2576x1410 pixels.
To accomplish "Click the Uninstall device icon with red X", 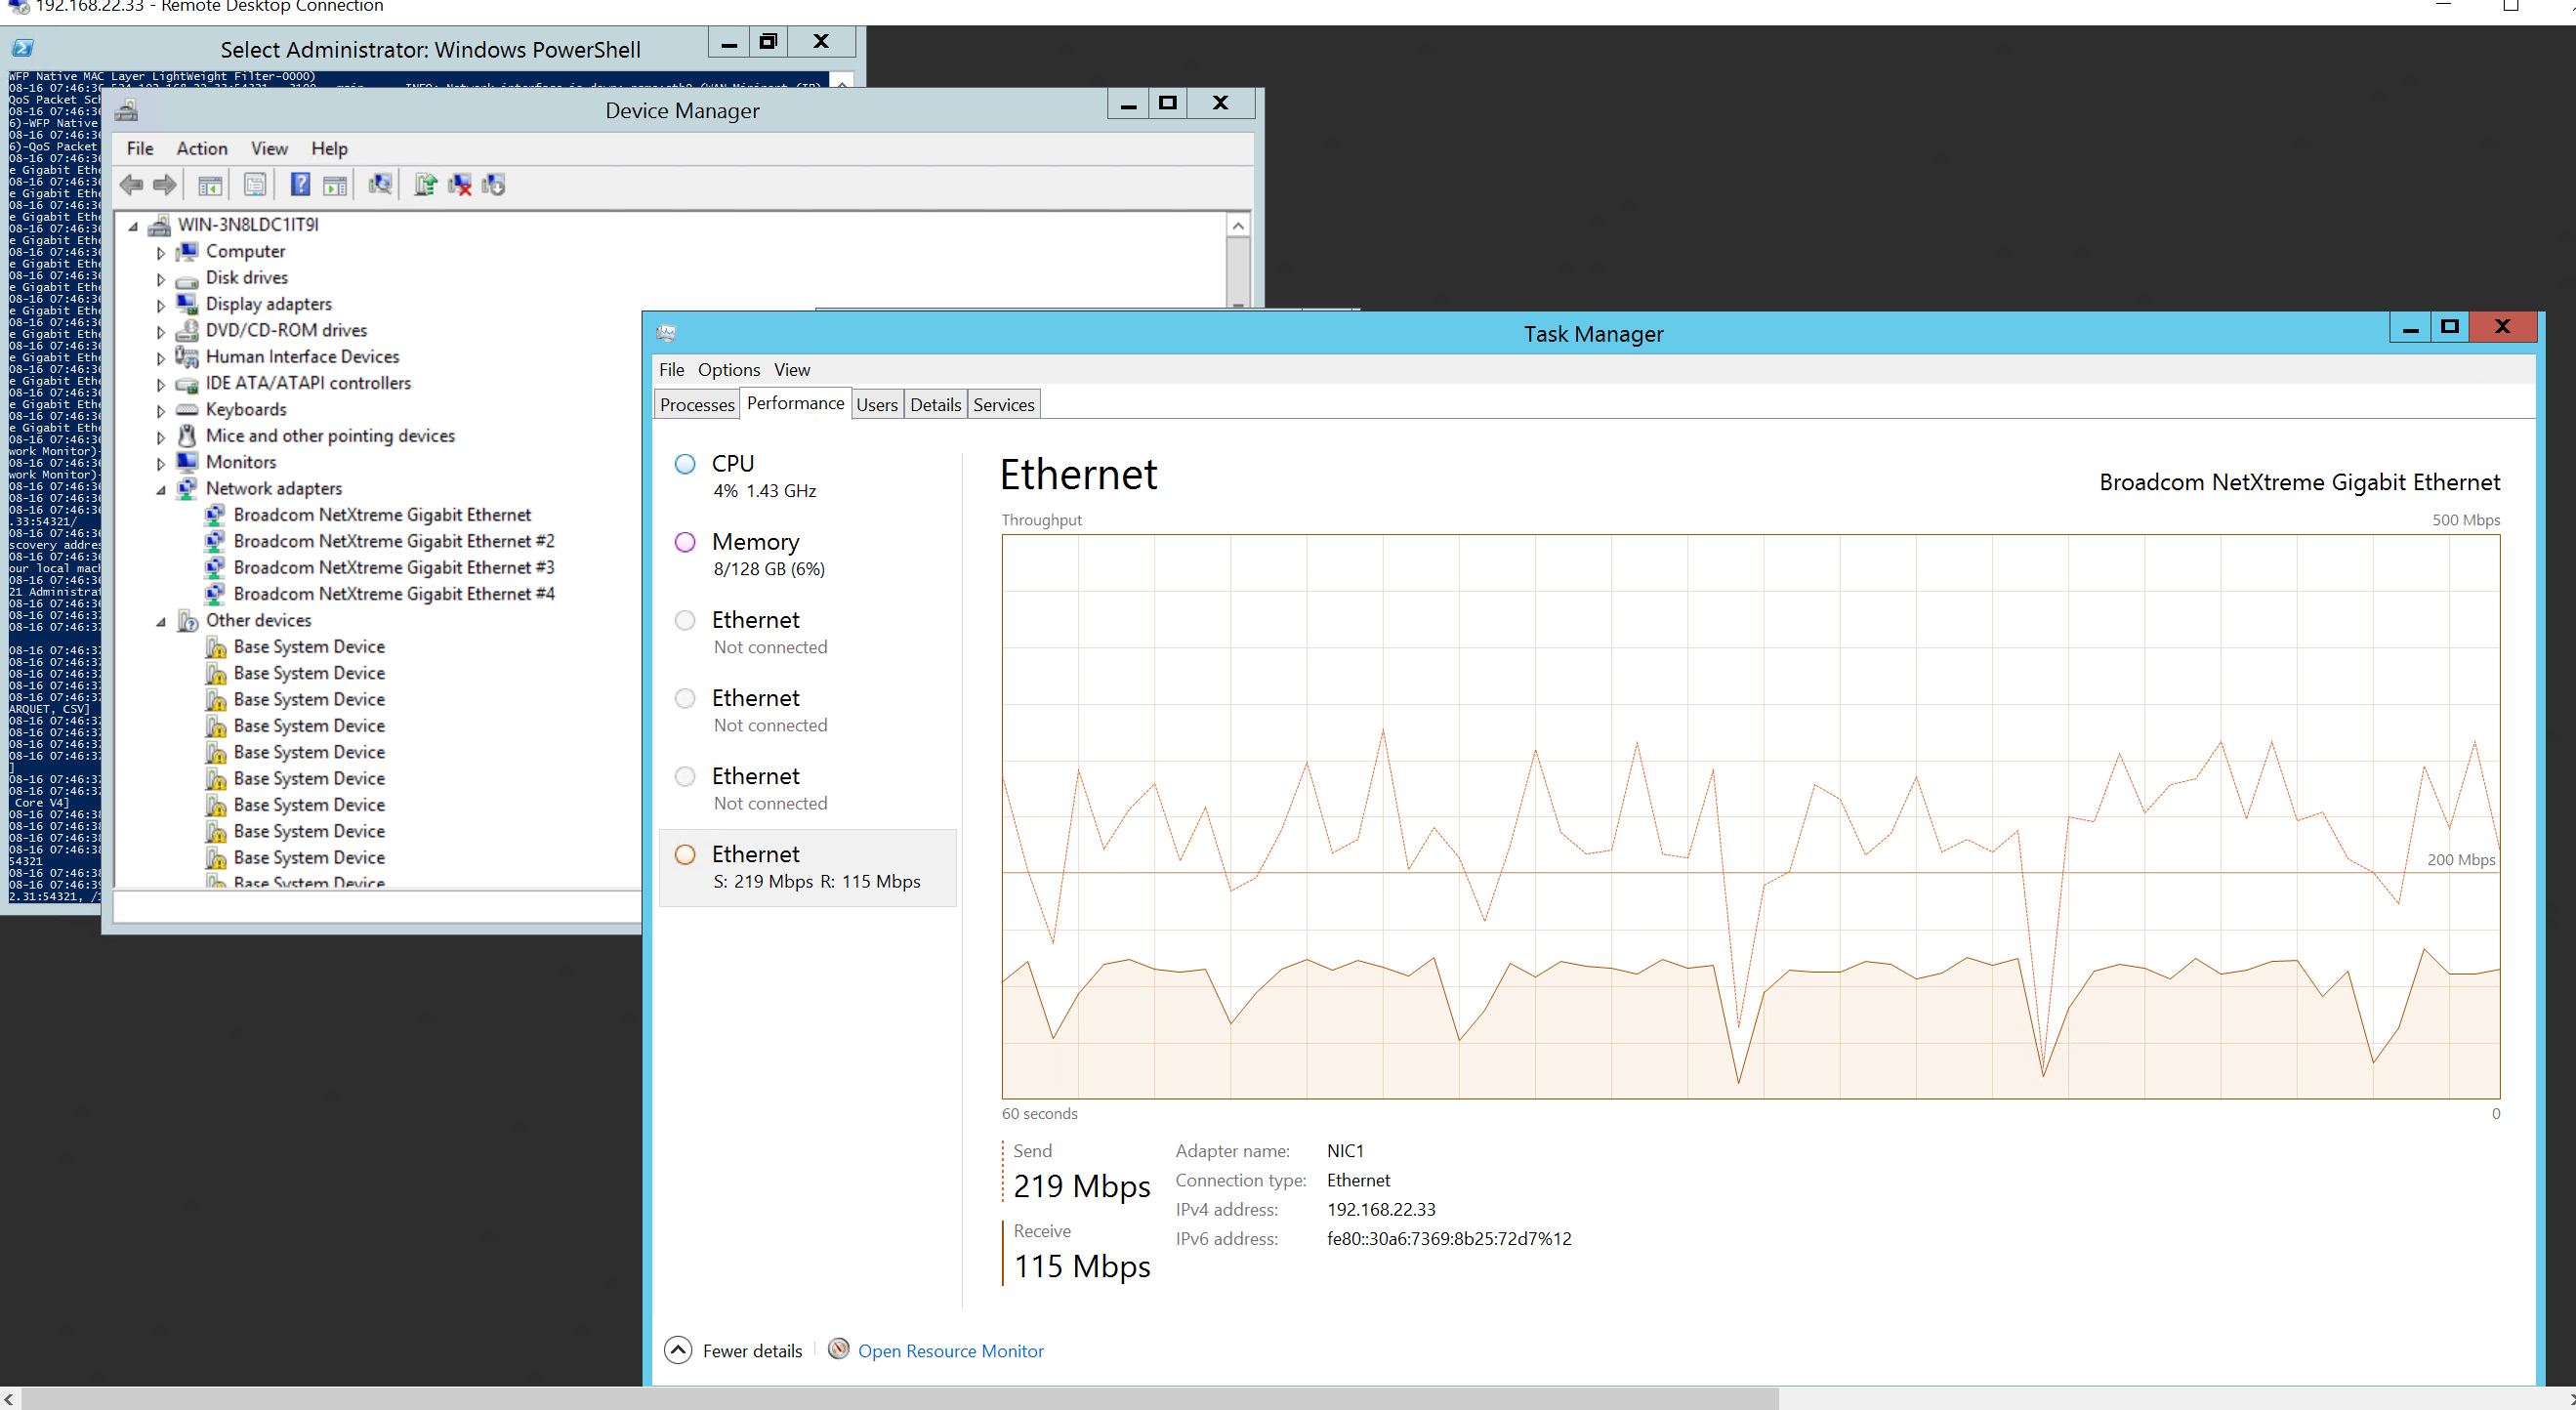I will point(460,184).
